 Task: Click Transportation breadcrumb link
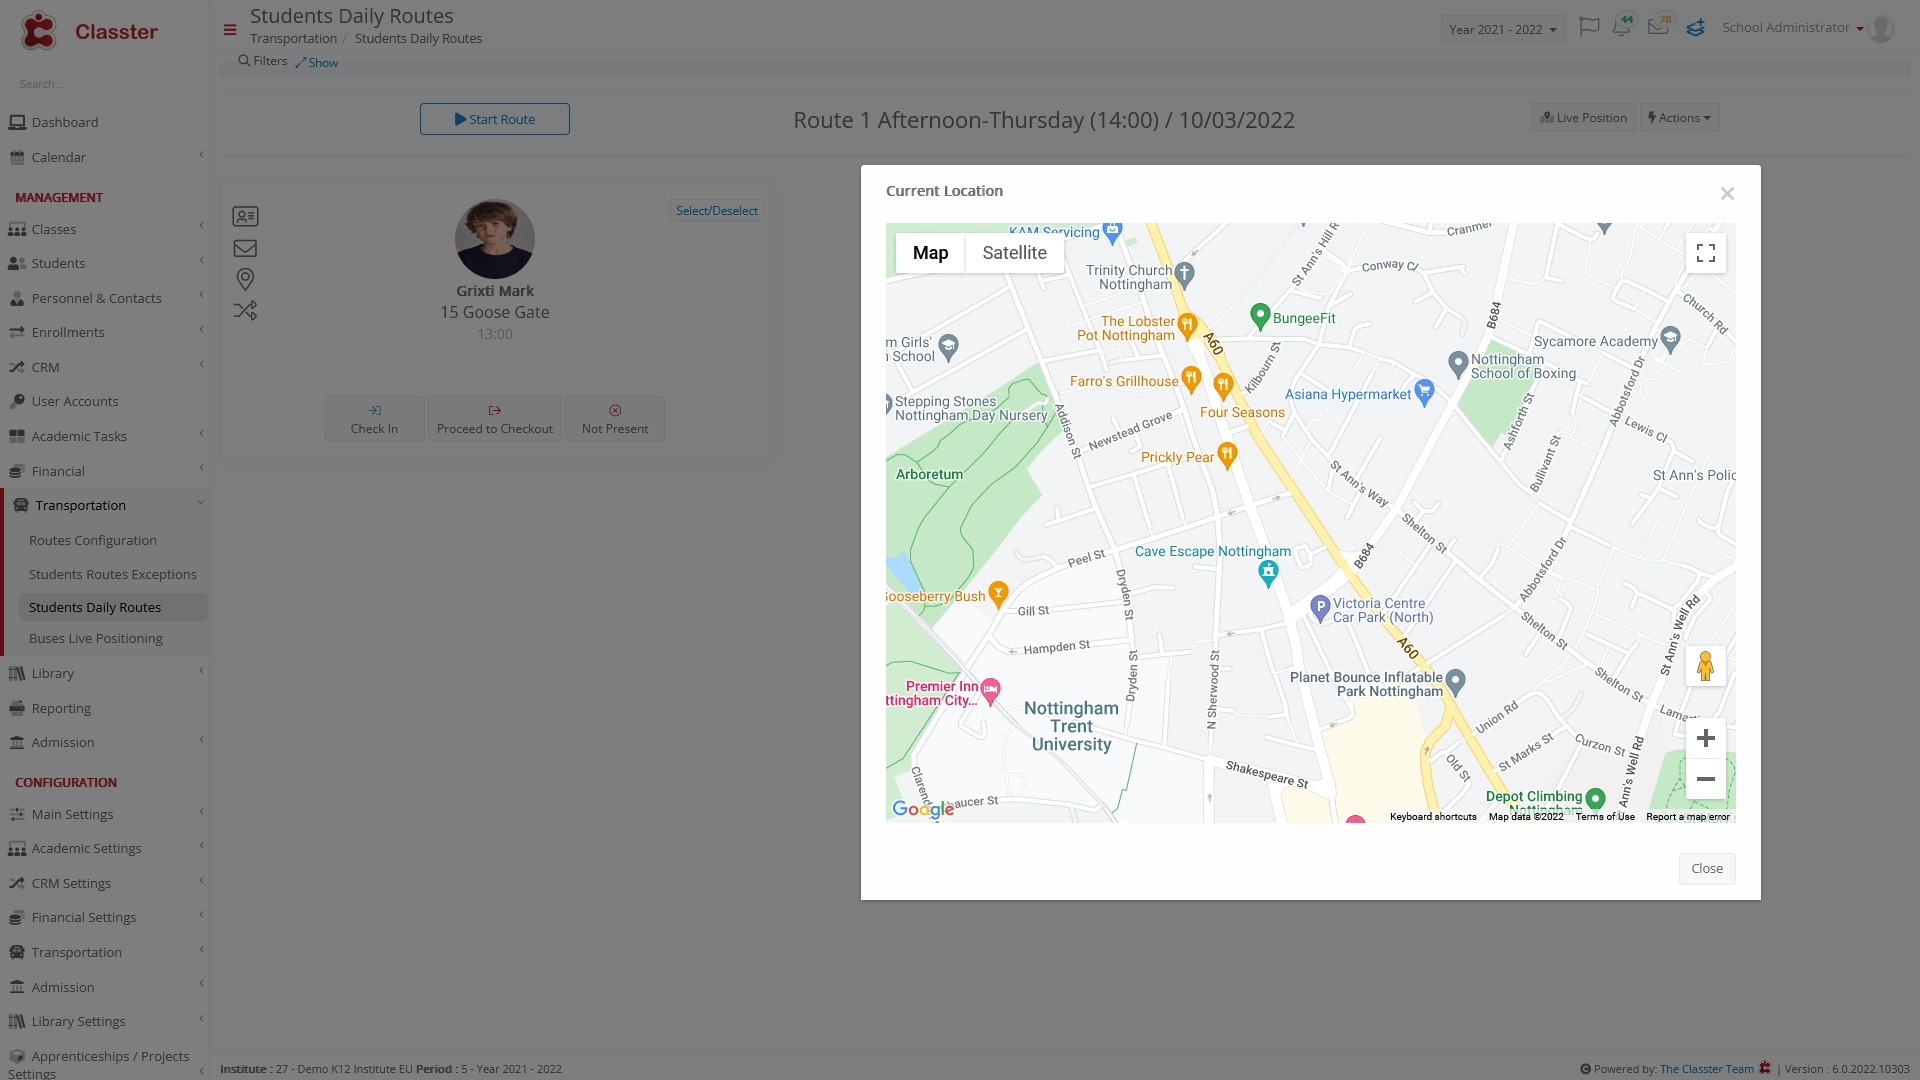(293, 39)
